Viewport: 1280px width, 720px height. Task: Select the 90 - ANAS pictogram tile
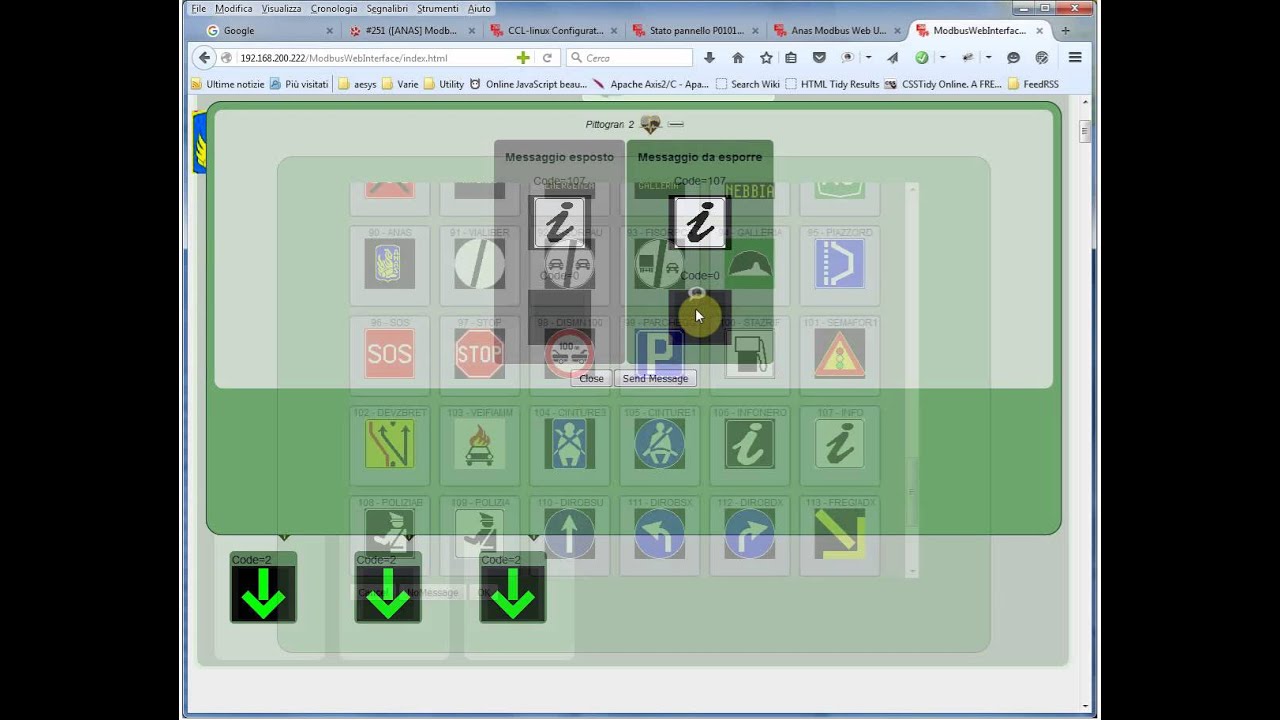click(389, 264)
